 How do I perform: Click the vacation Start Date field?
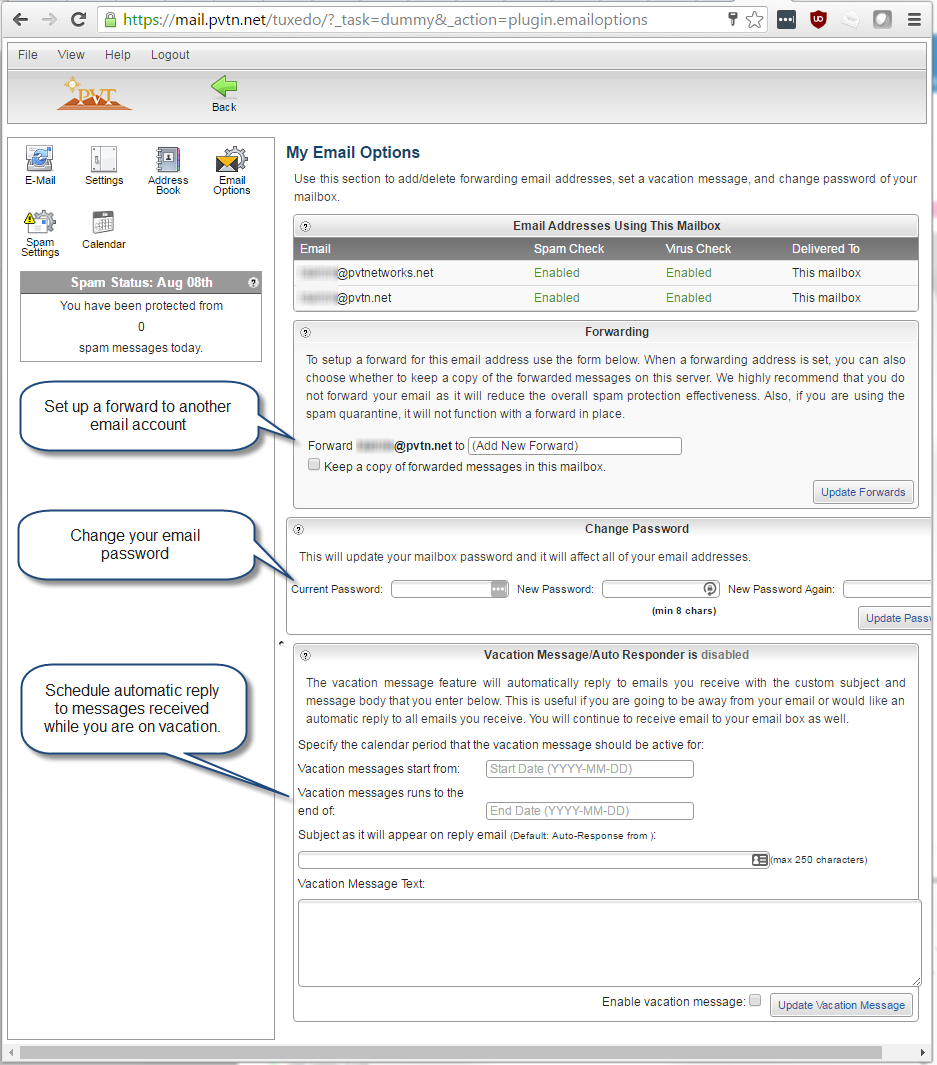click(590, 769)
